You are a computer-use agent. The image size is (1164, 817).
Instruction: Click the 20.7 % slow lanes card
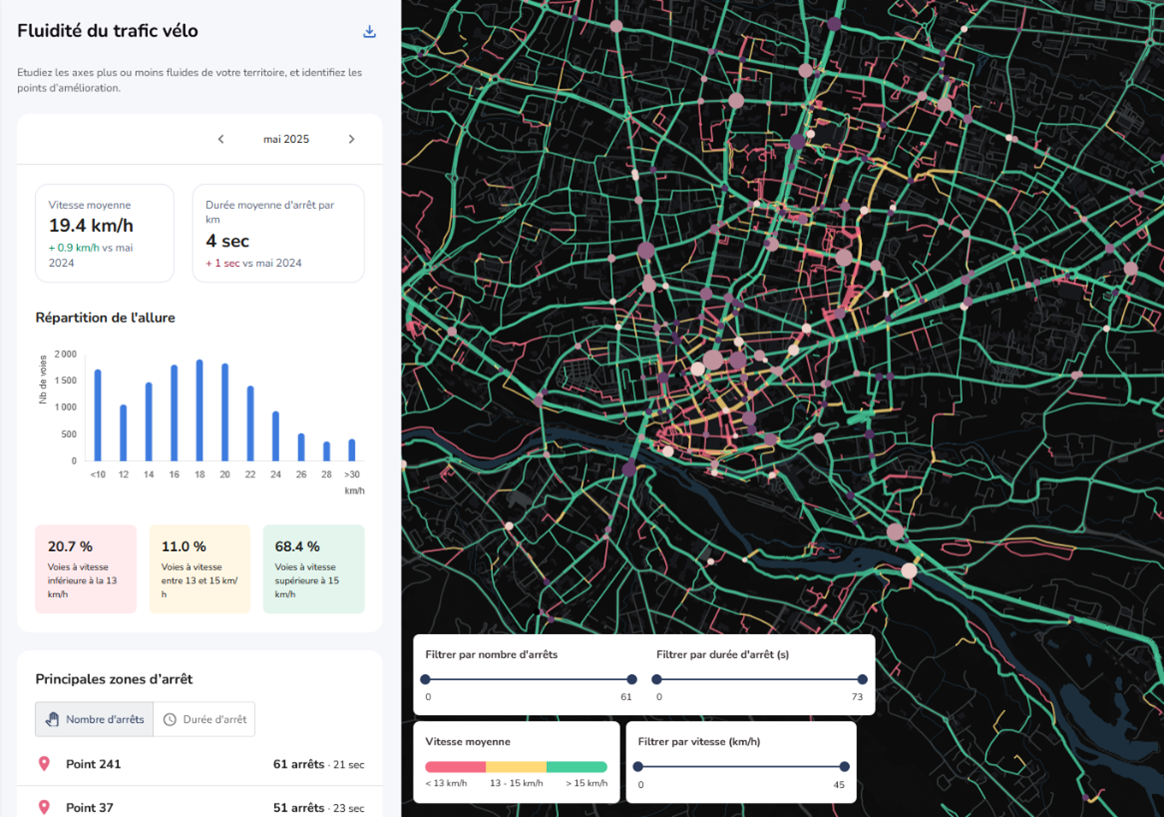pyautogui.click(x=86, y=568)
